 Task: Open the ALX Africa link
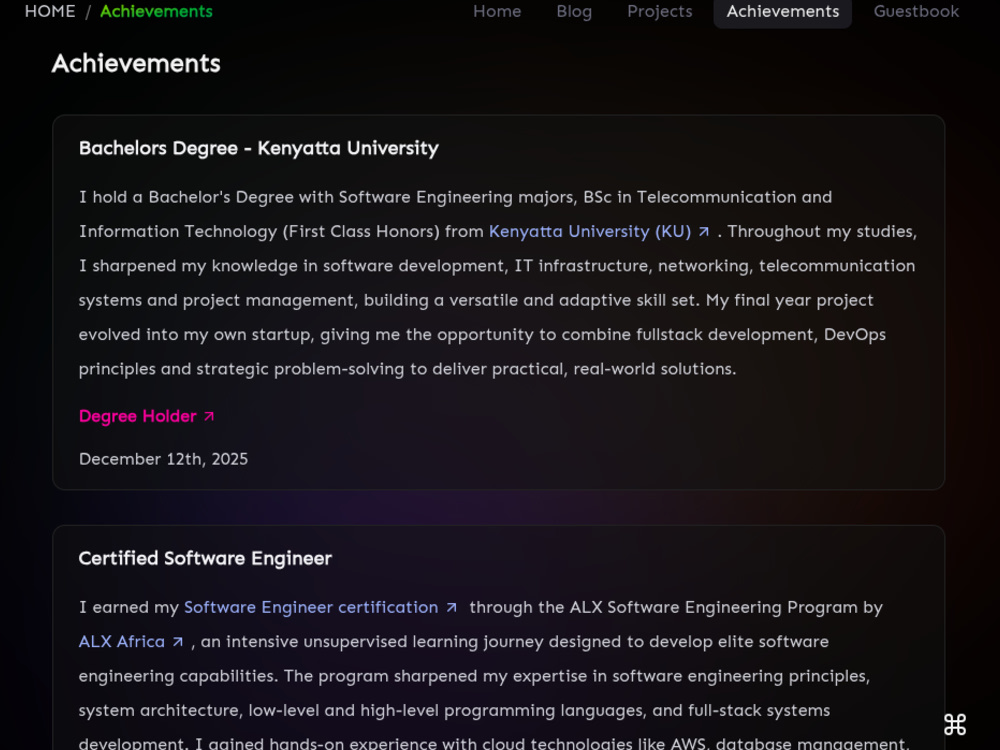tap(122, 642)
